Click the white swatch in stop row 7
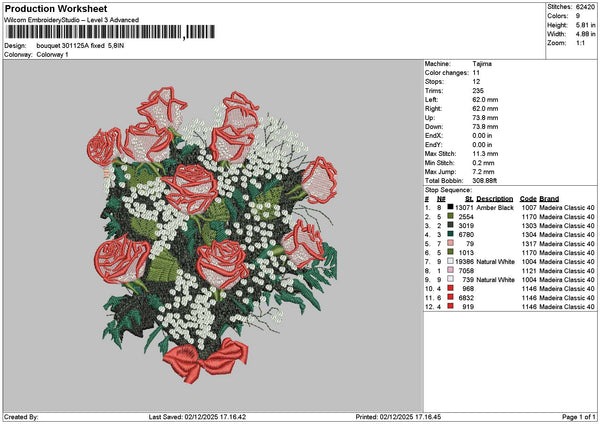The height and width of the screenshot is (424, 600). coord(450,261)
